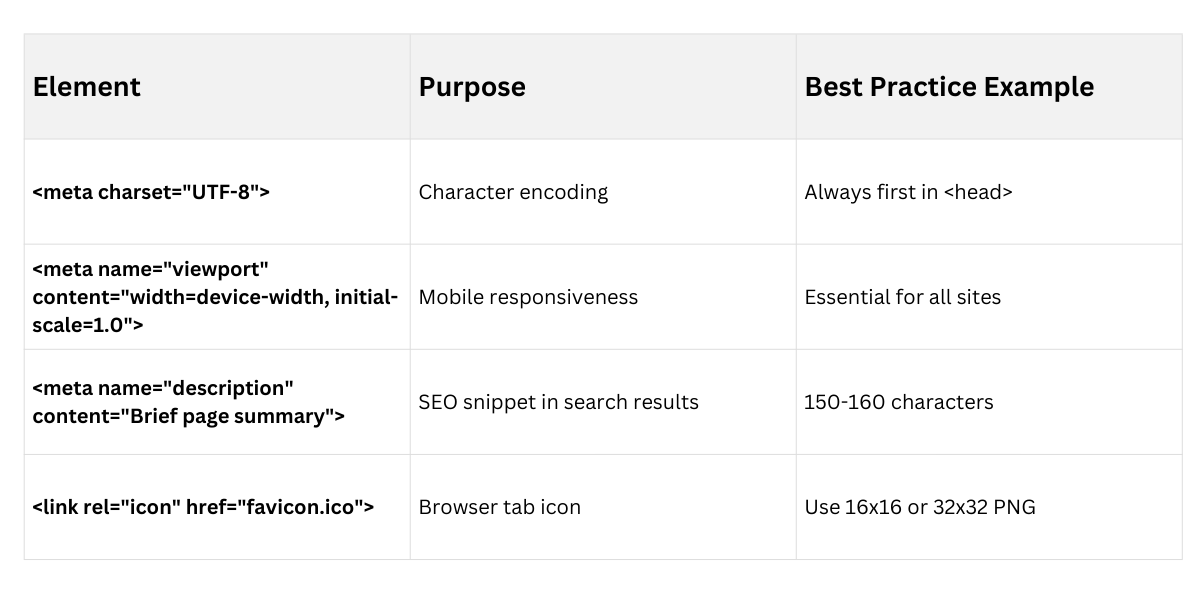1200x600 pixels.
Task: Select the 'Essential for all sites' cell
Action: [902, 297]
